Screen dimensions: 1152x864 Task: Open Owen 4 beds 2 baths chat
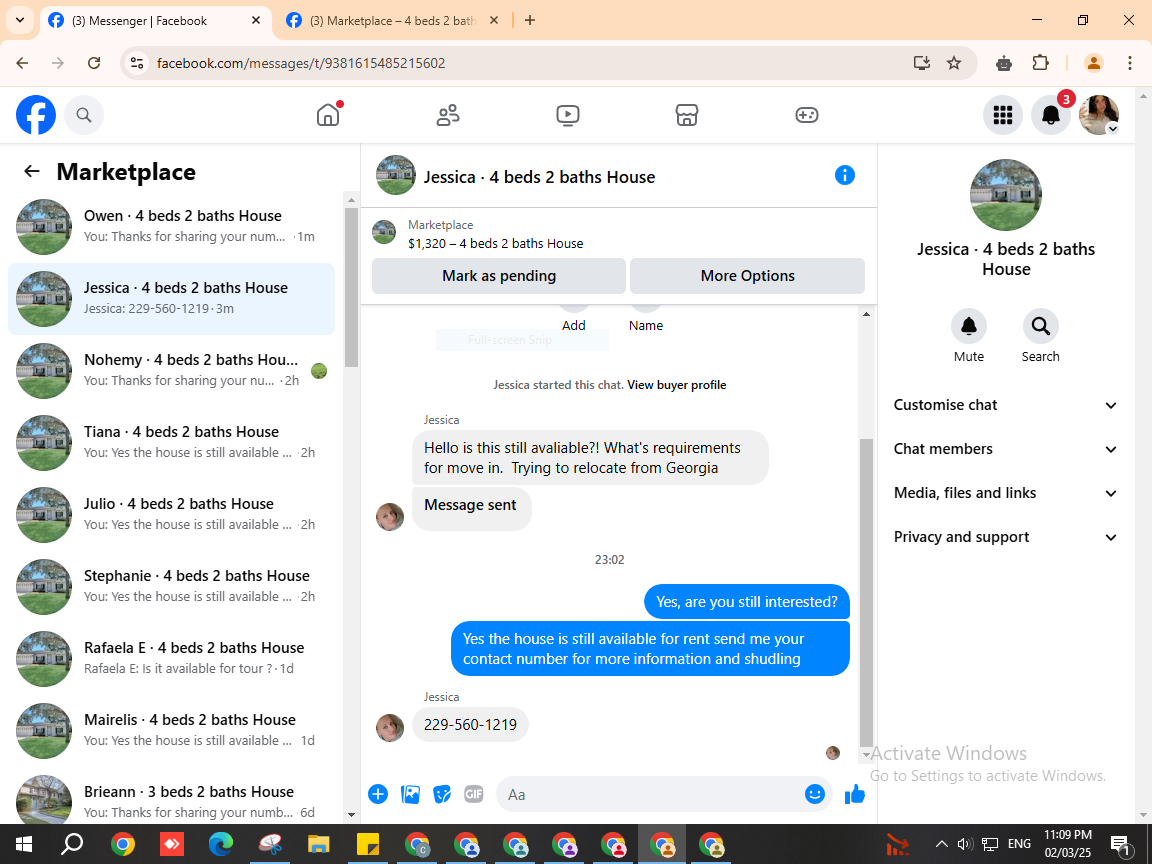171,227
